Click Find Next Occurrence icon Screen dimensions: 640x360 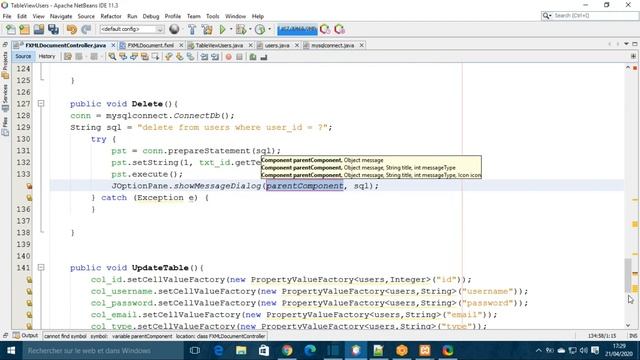(134, 57)
